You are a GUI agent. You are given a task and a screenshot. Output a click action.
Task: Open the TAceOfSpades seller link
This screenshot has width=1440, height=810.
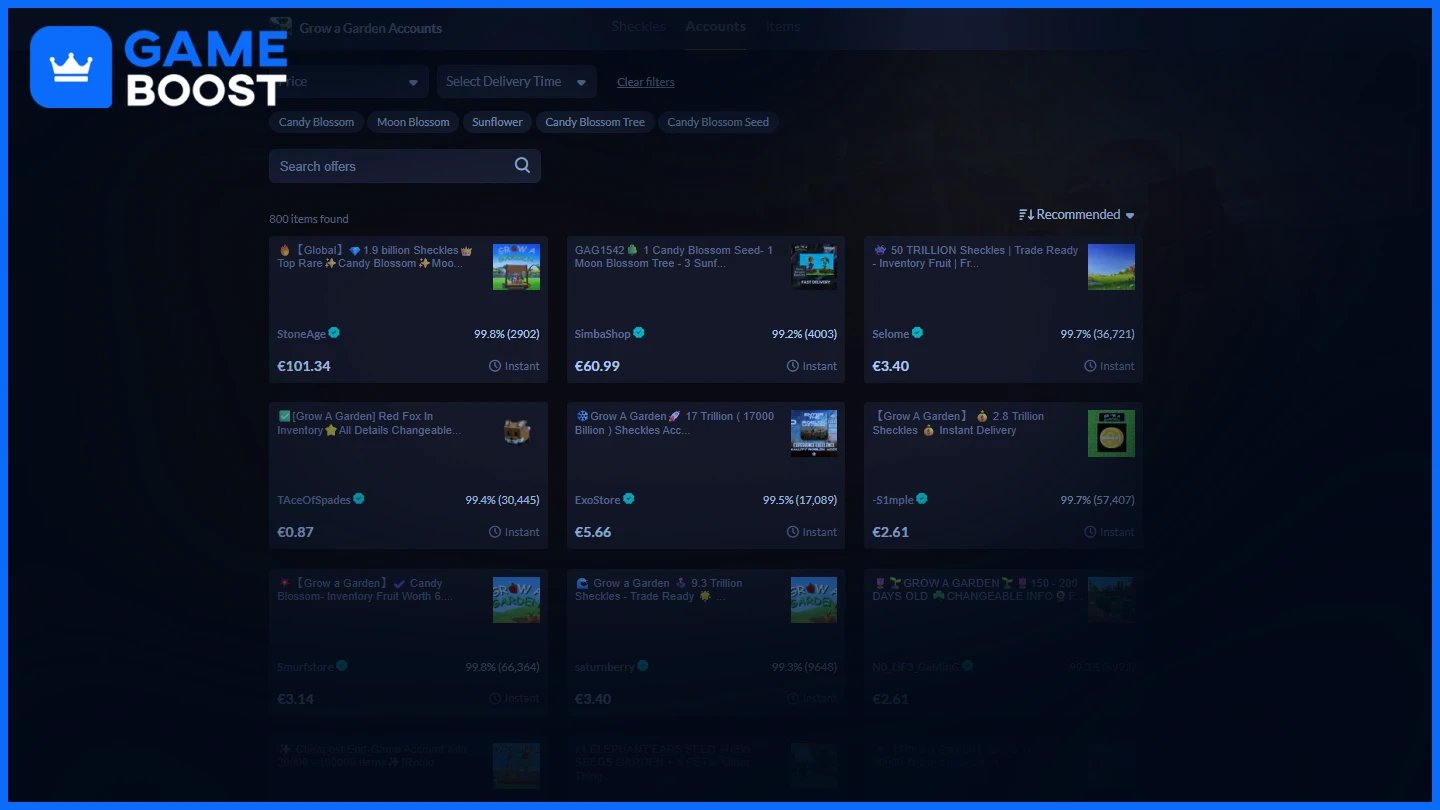314,500
